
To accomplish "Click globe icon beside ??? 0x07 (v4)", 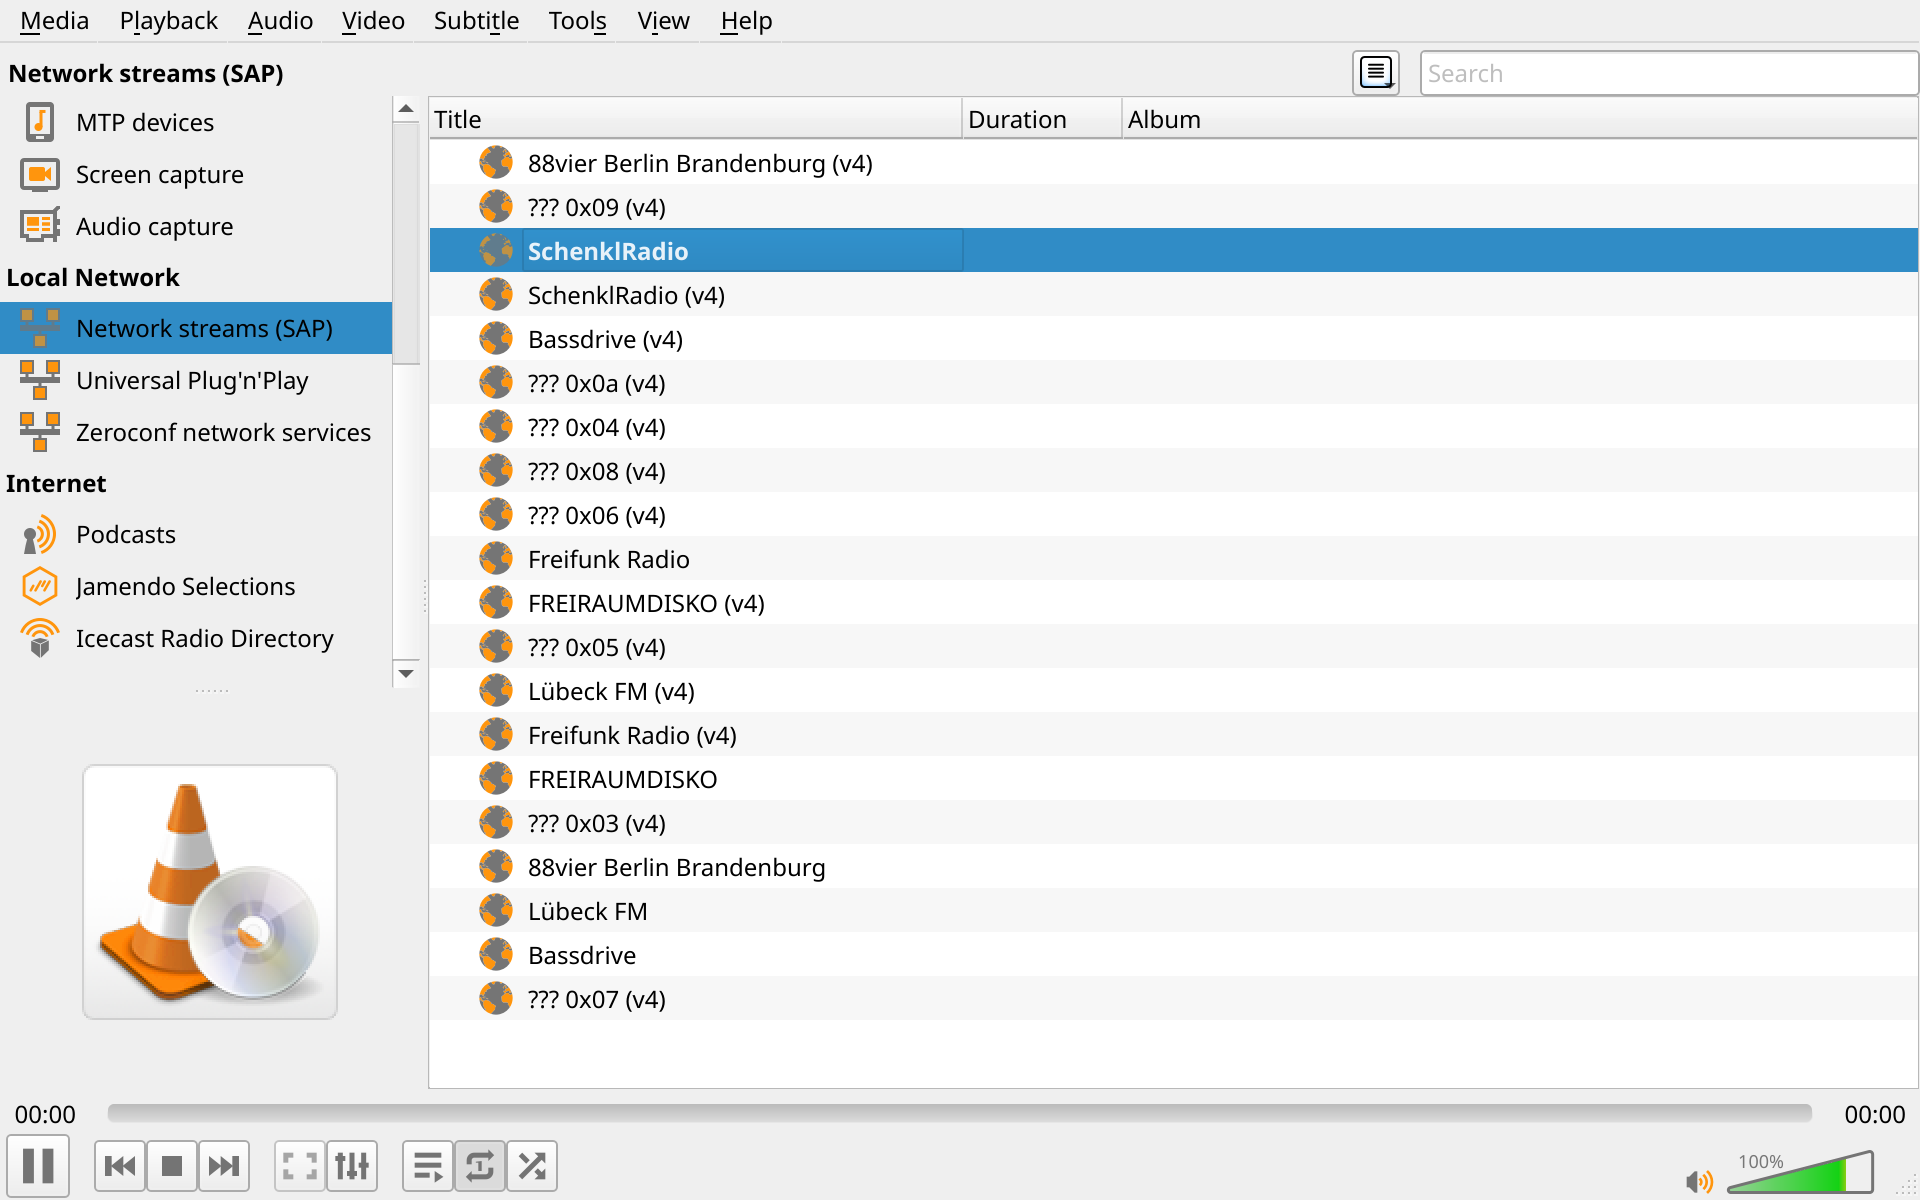I will tap(496, 998).
